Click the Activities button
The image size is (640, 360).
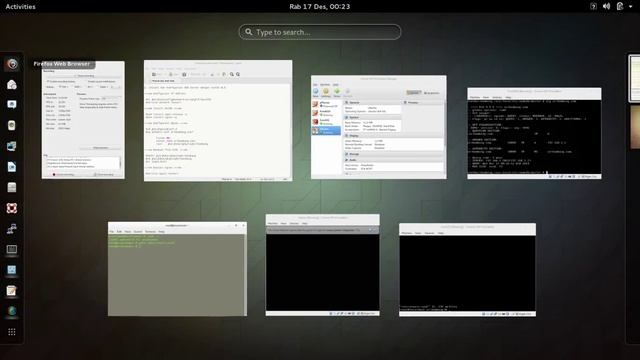20,7
